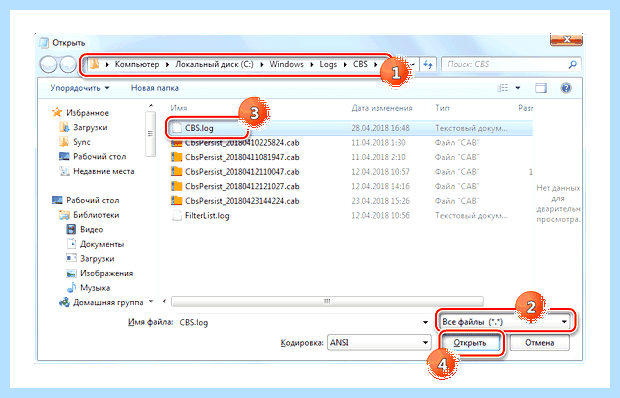Click the search magnifier icon
Image resolution: width=620 pixels, height=398 pixels.
click(x=572, y=64)
